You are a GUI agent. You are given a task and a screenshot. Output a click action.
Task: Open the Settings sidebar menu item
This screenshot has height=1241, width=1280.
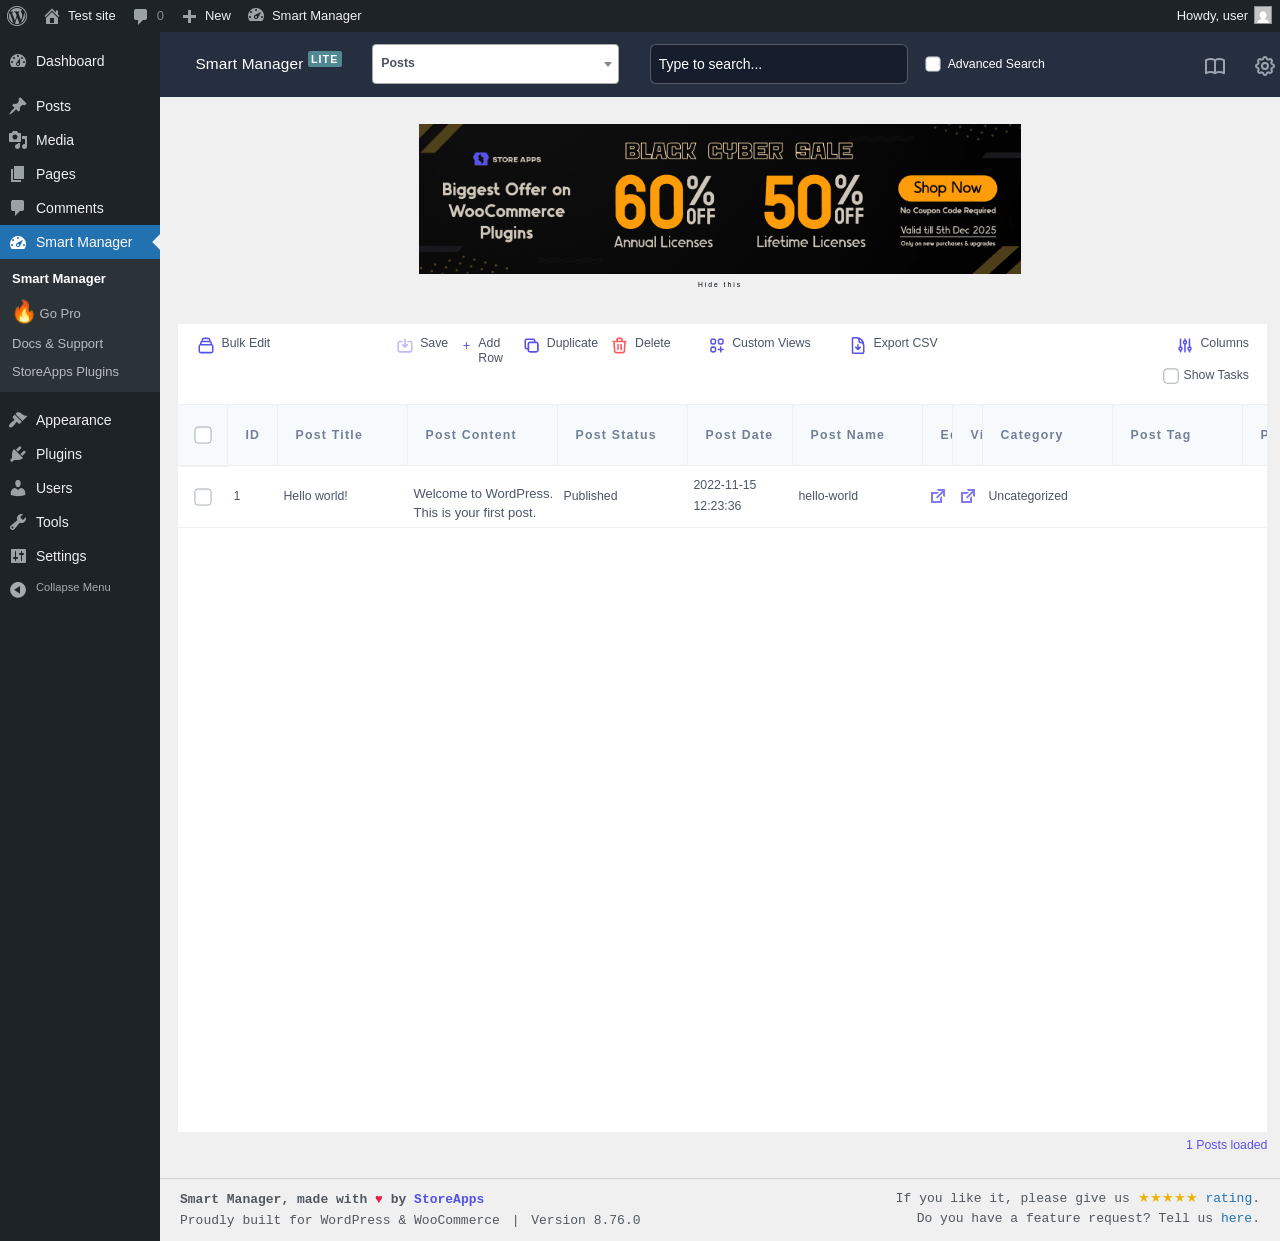(80, 556)
